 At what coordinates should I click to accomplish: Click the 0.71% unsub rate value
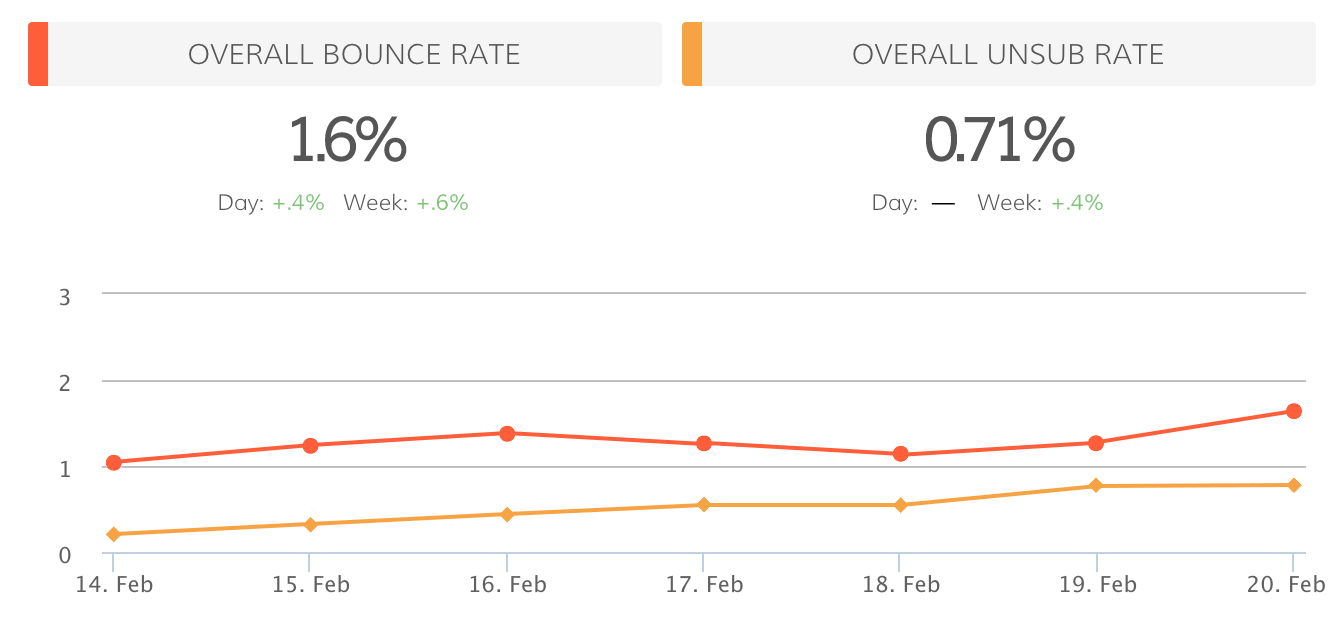pyautogui.click(x=999, y=140)
